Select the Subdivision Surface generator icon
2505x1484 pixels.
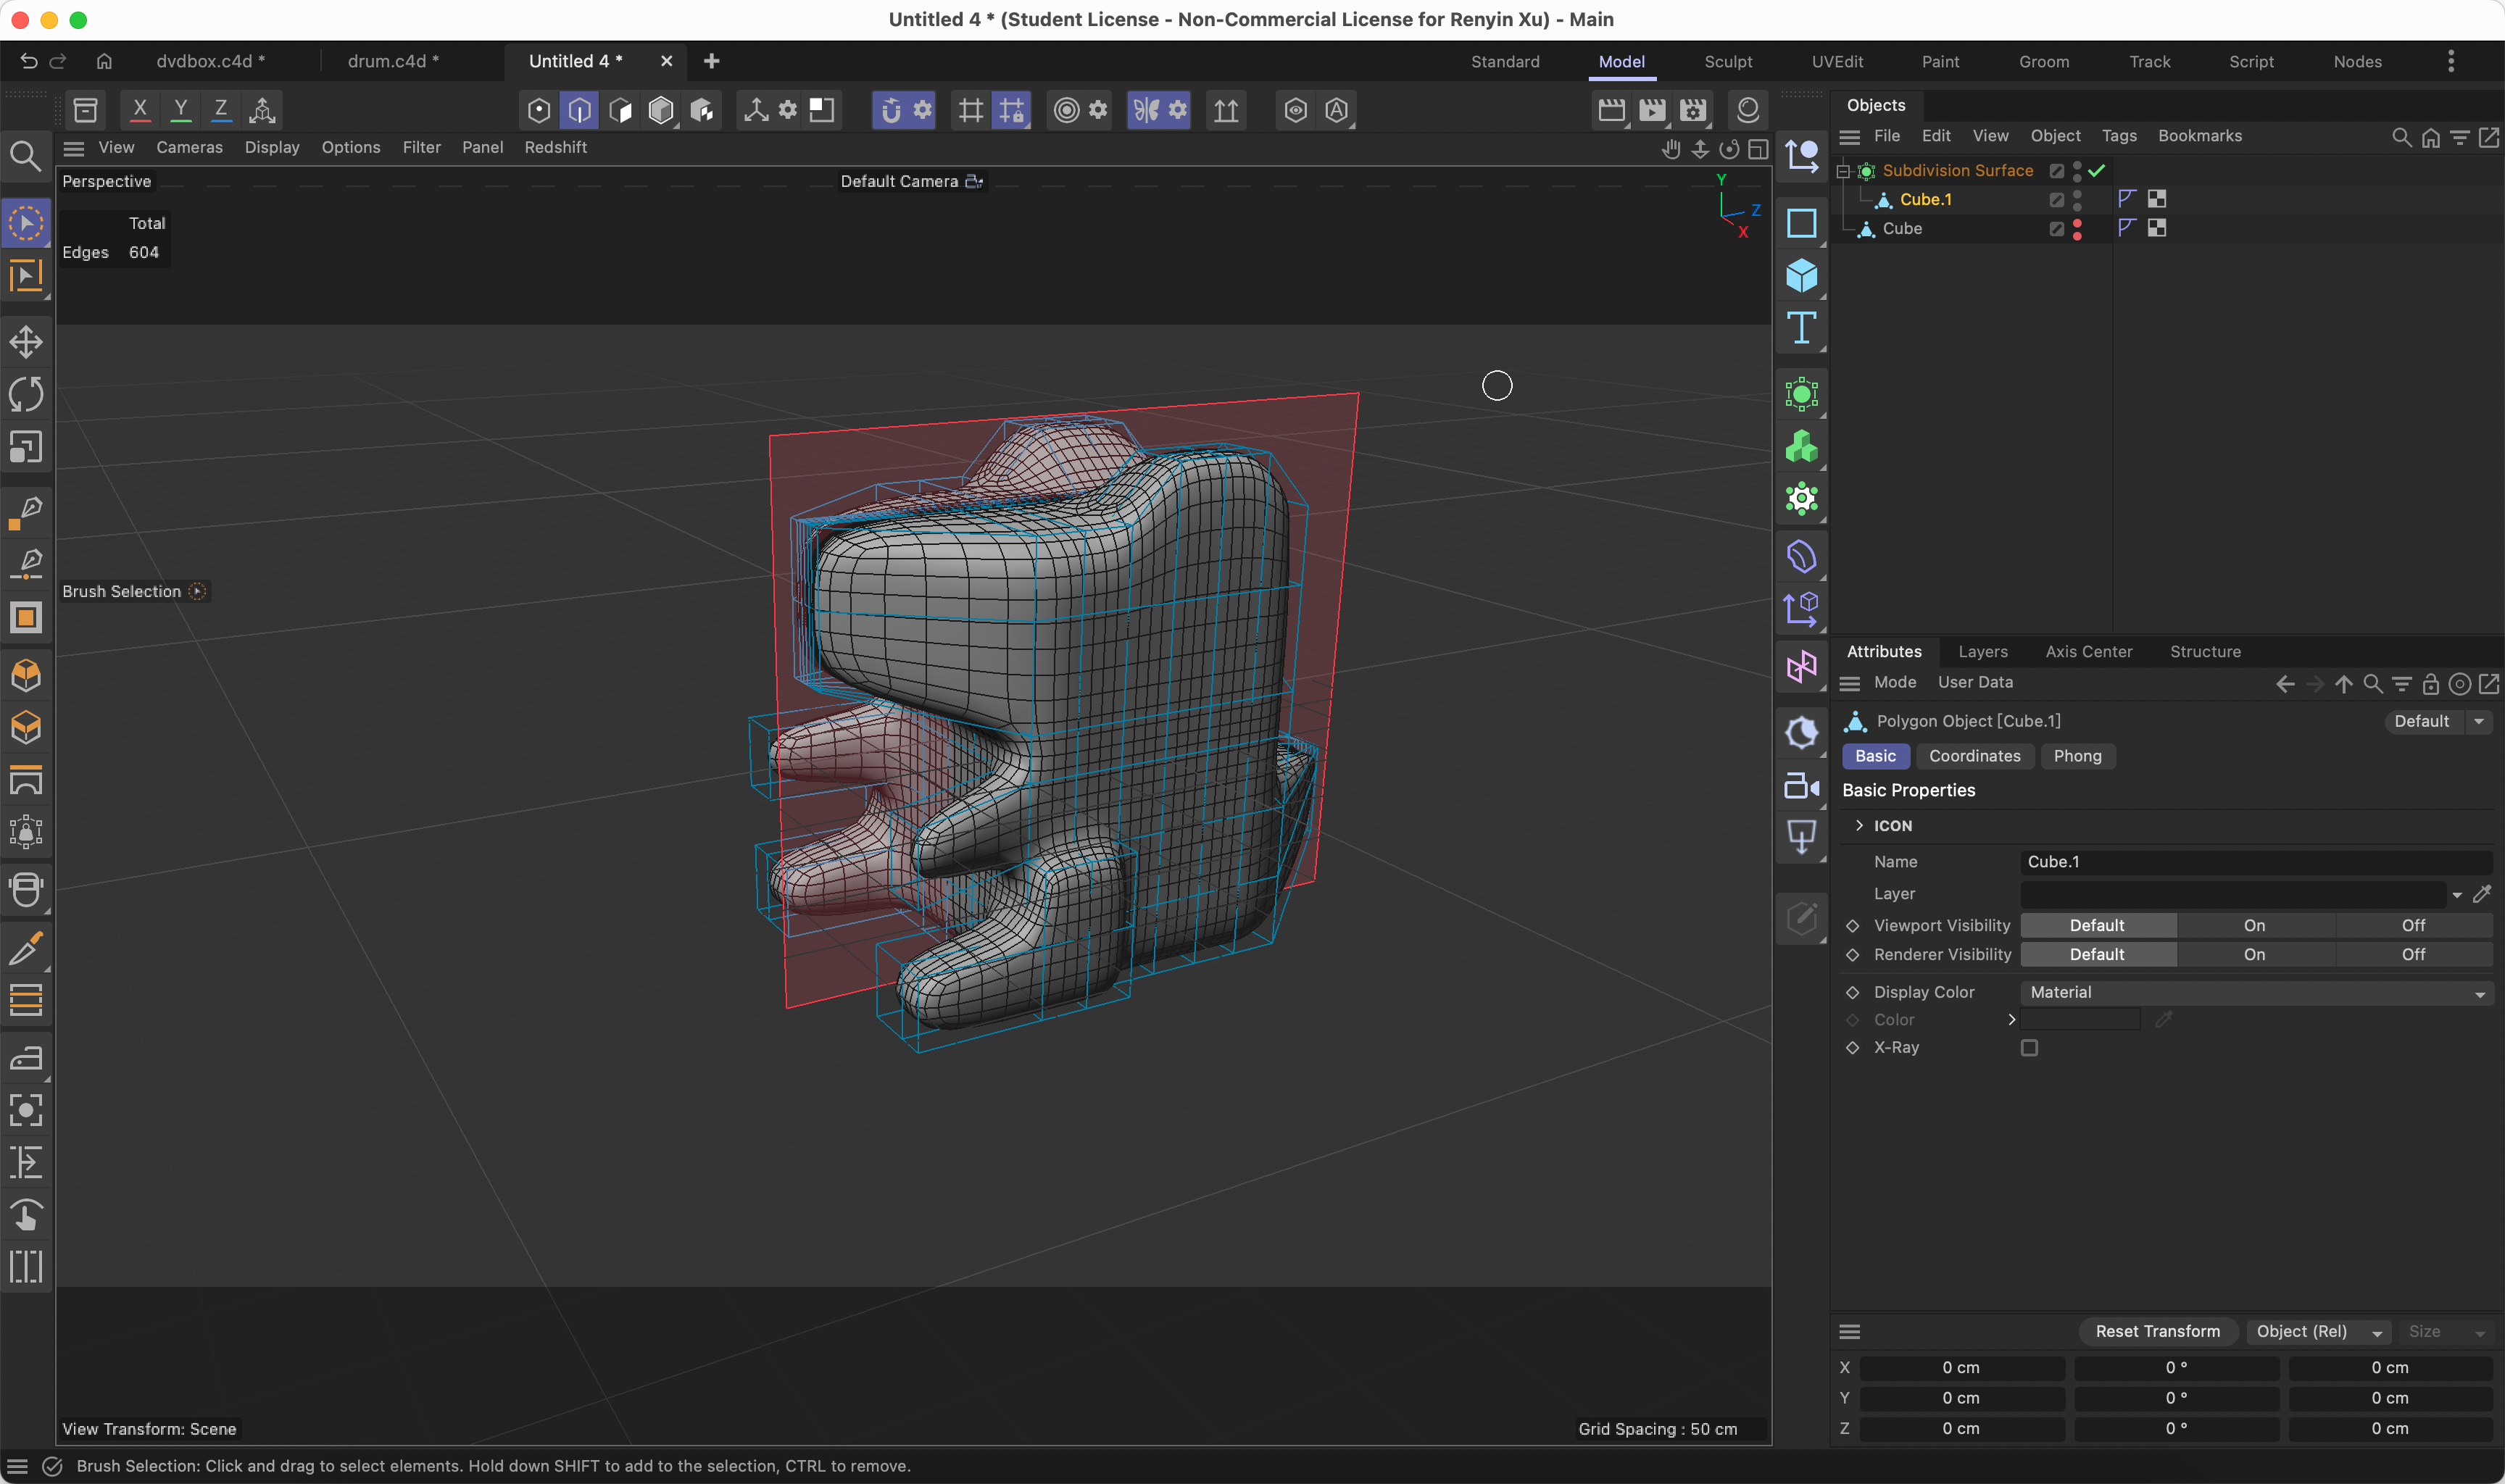click(1802, 394)
